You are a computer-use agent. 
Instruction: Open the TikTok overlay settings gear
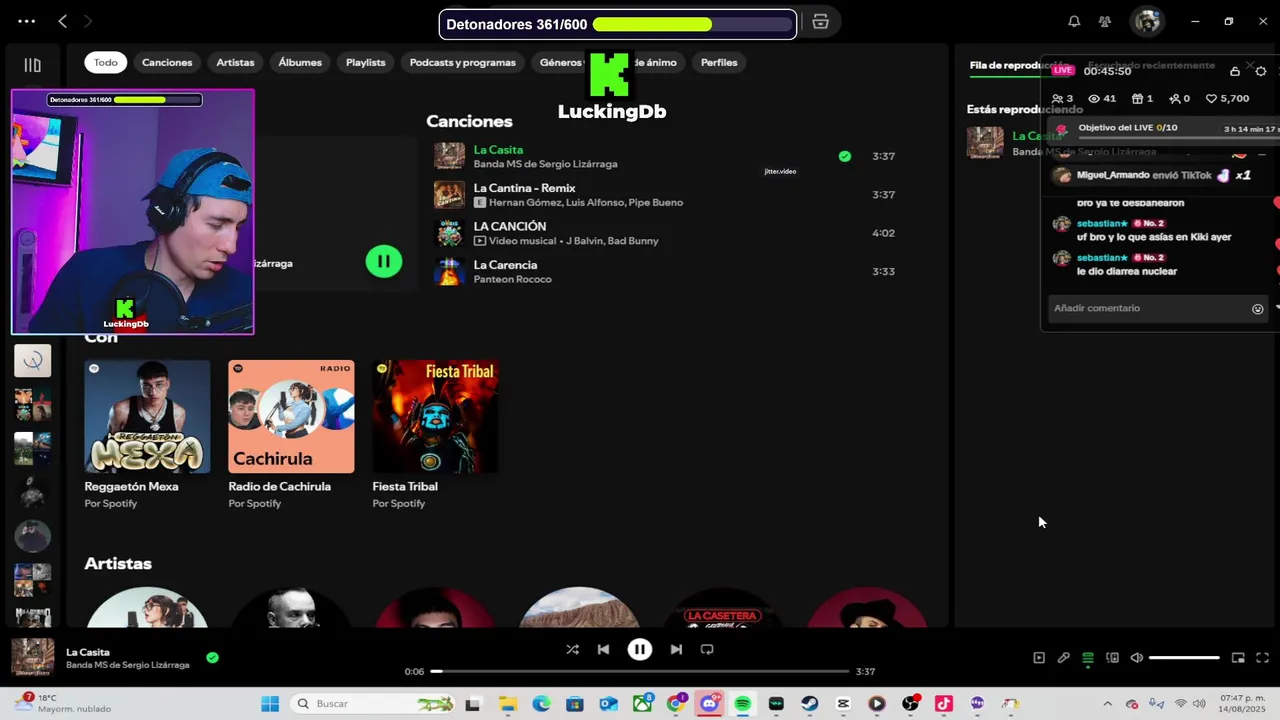(x=1260, y=71)
